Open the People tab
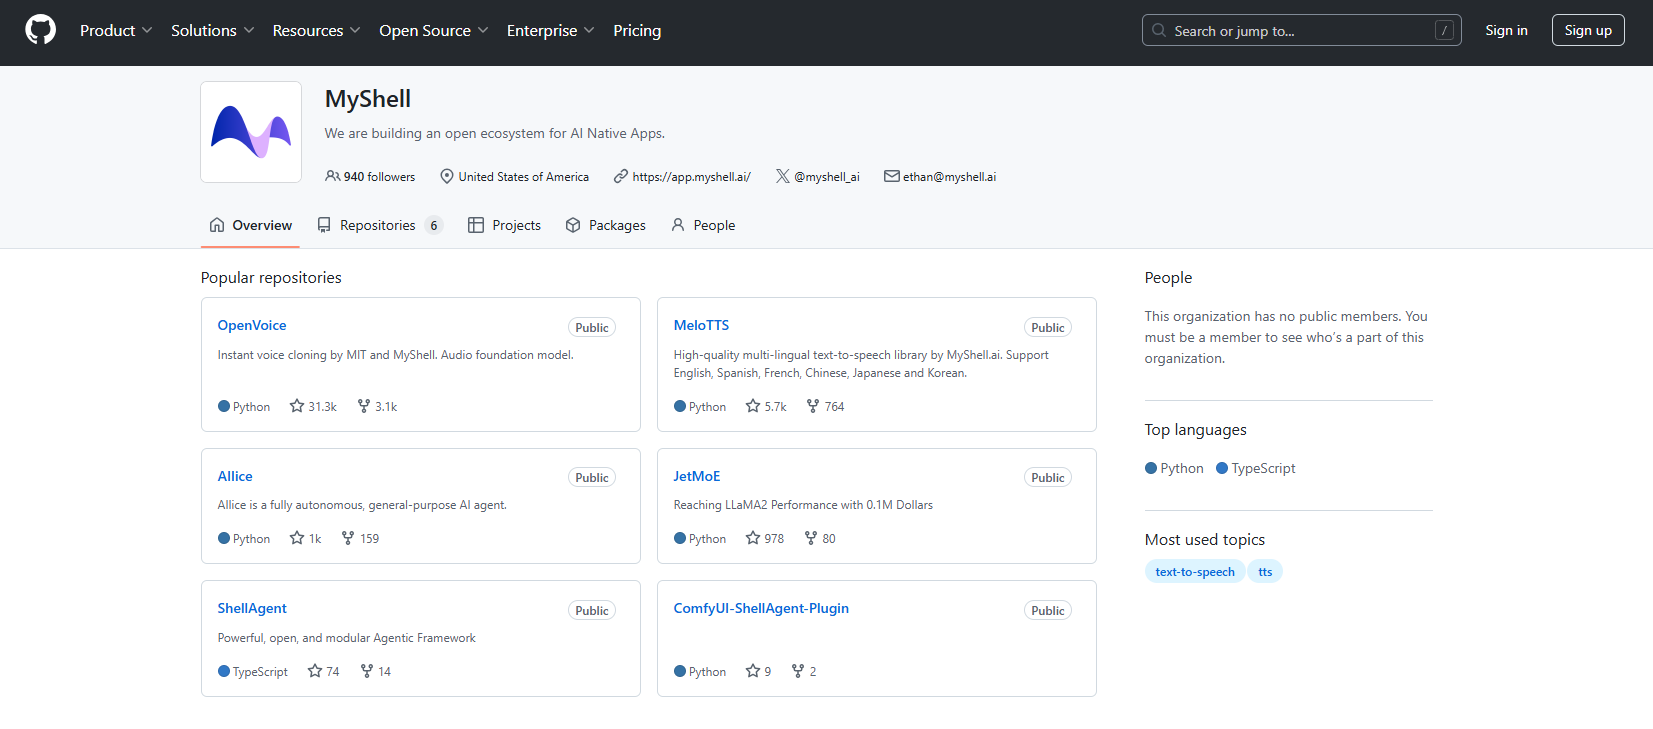The height and width of the screenshot is (729, 1653). (x=703, y=225)
